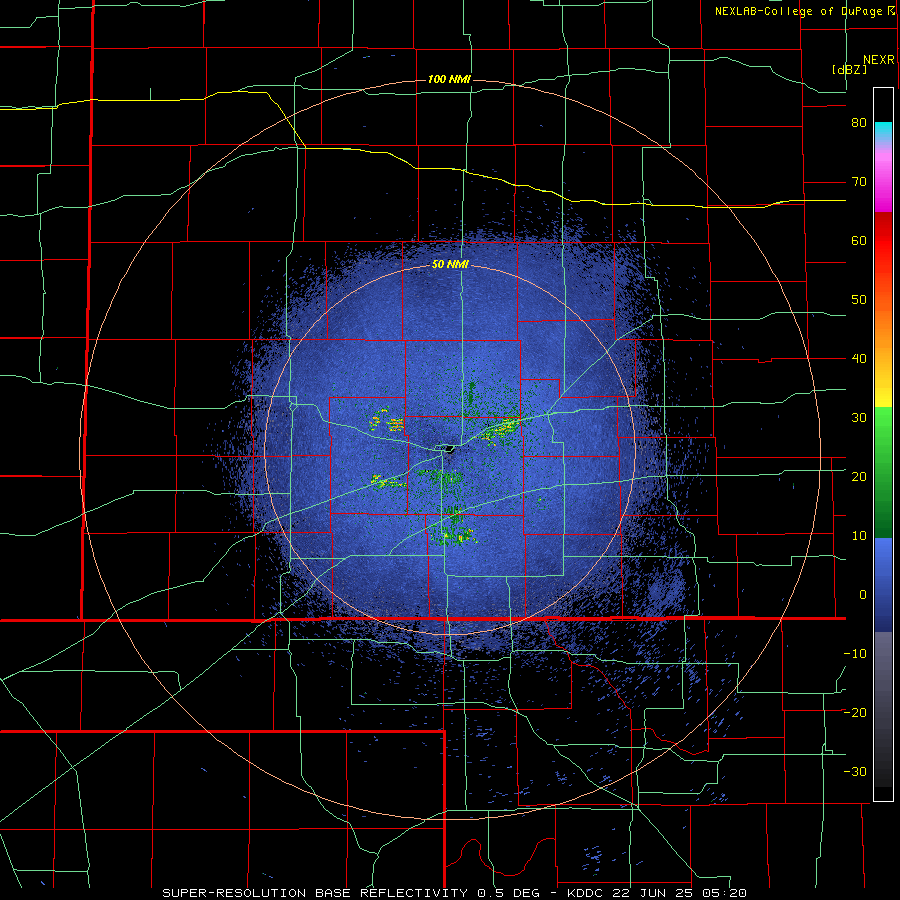Image resolution: width=900 pixels, height=900 pixels.
Task: Pick the blue segment of the reflectivity color bar
Action: tap(883, 584)
